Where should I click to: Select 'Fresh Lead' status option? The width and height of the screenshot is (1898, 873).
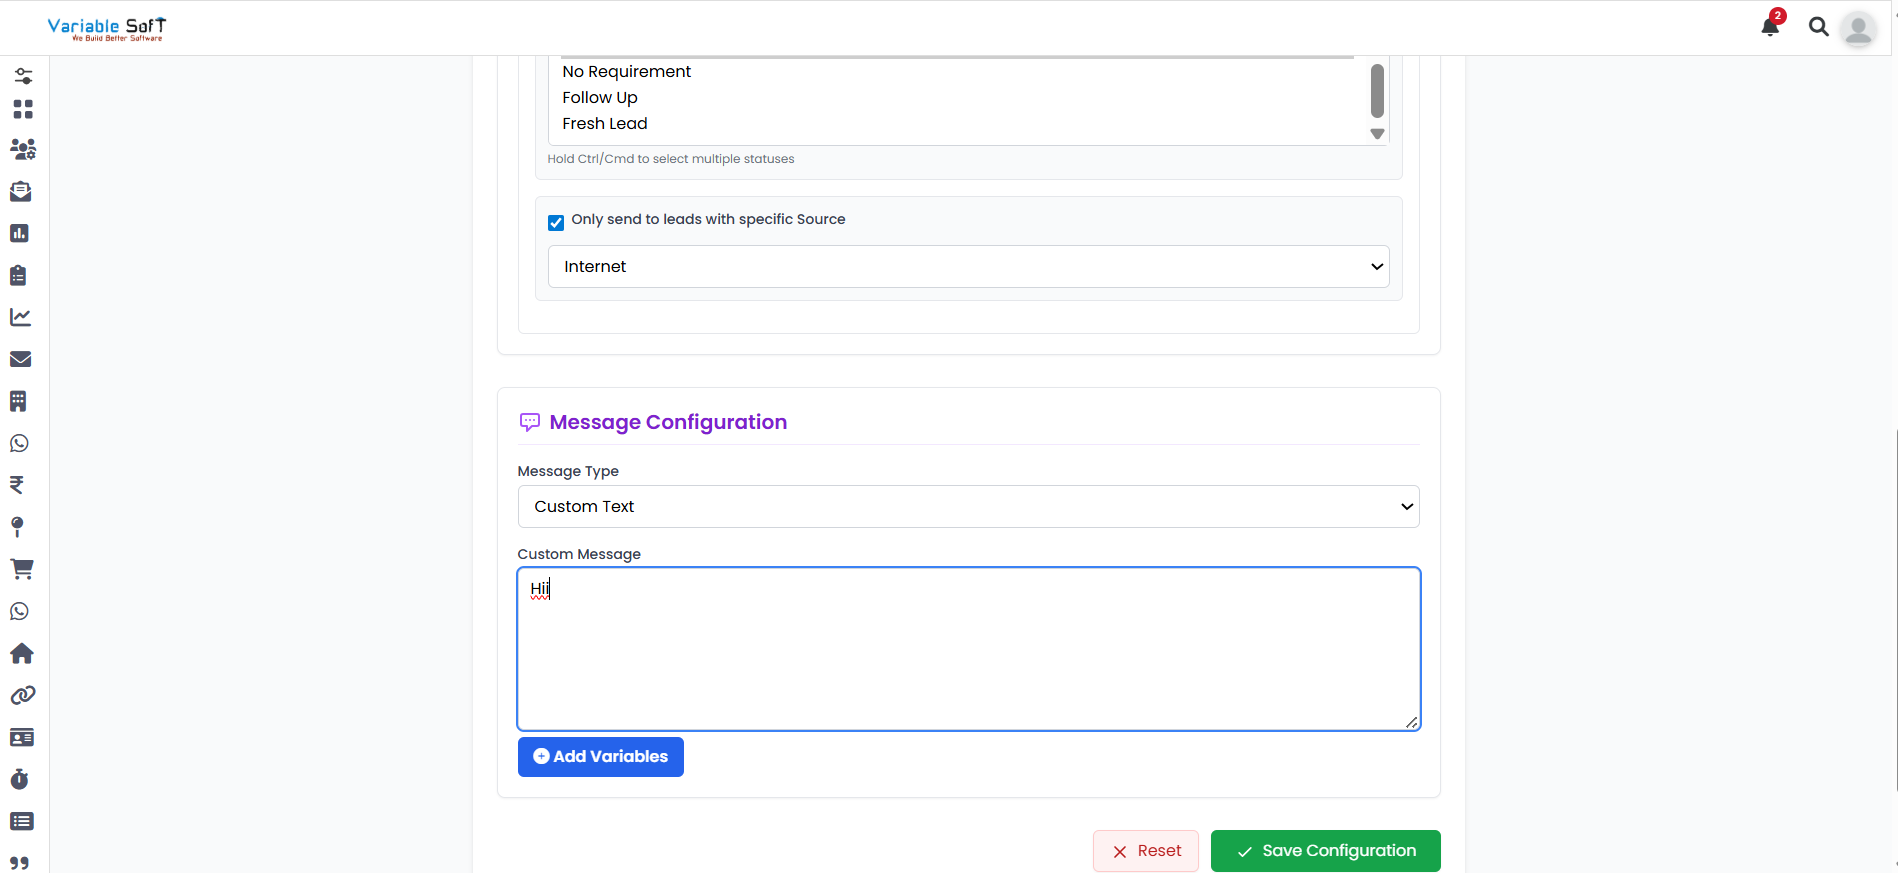coord(605,124)
